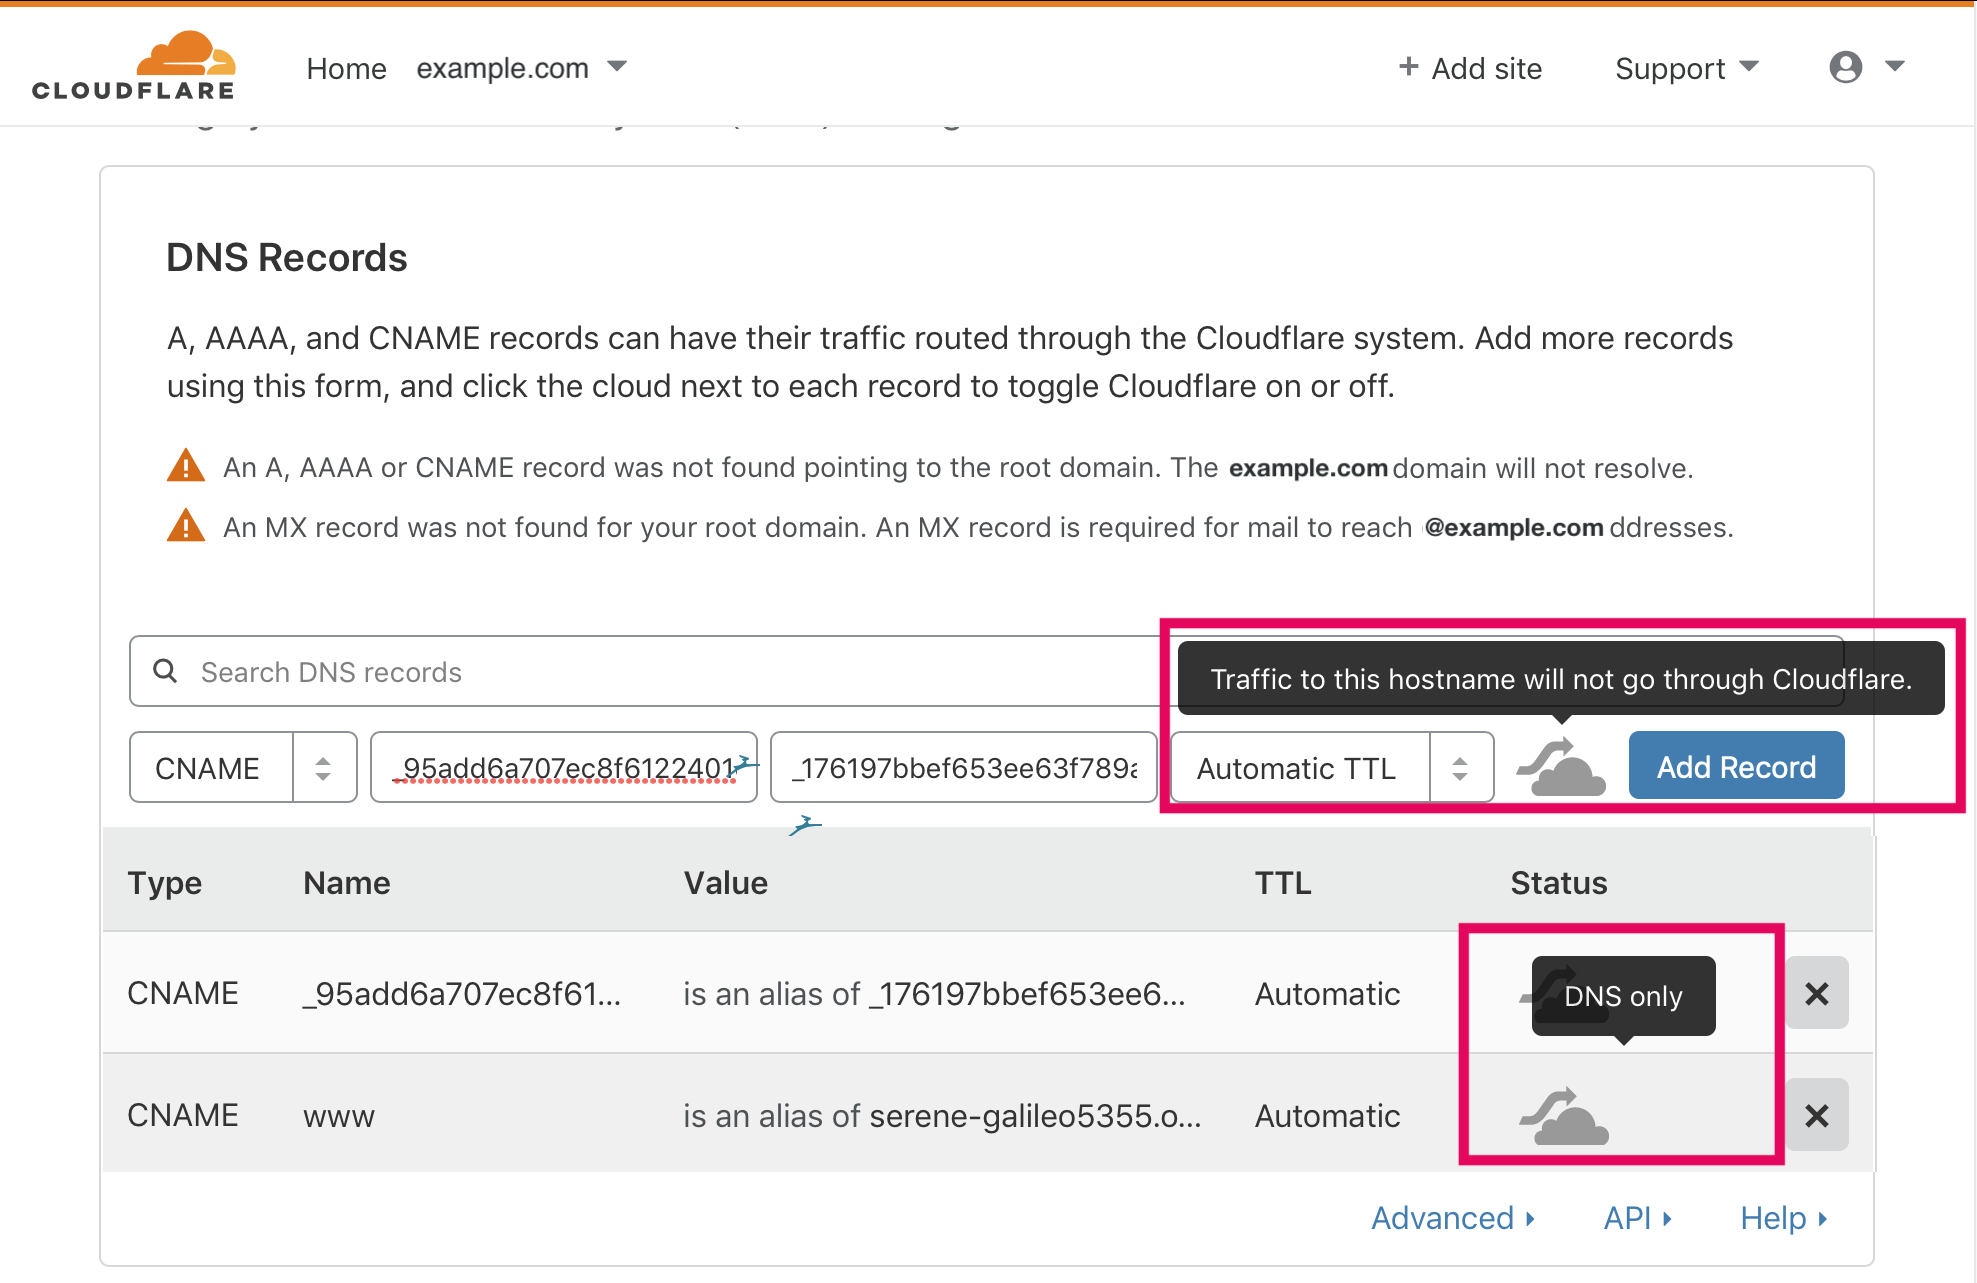Click the plus icon beside Add site

tap(1408, 67)
